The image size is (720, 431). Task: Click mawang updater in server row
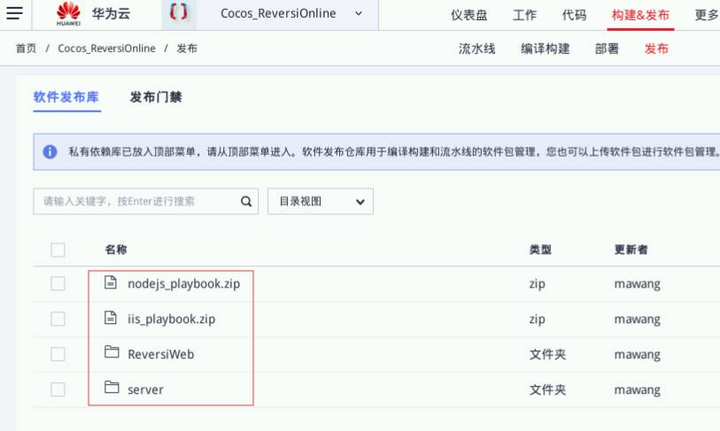tap(637, 390)
